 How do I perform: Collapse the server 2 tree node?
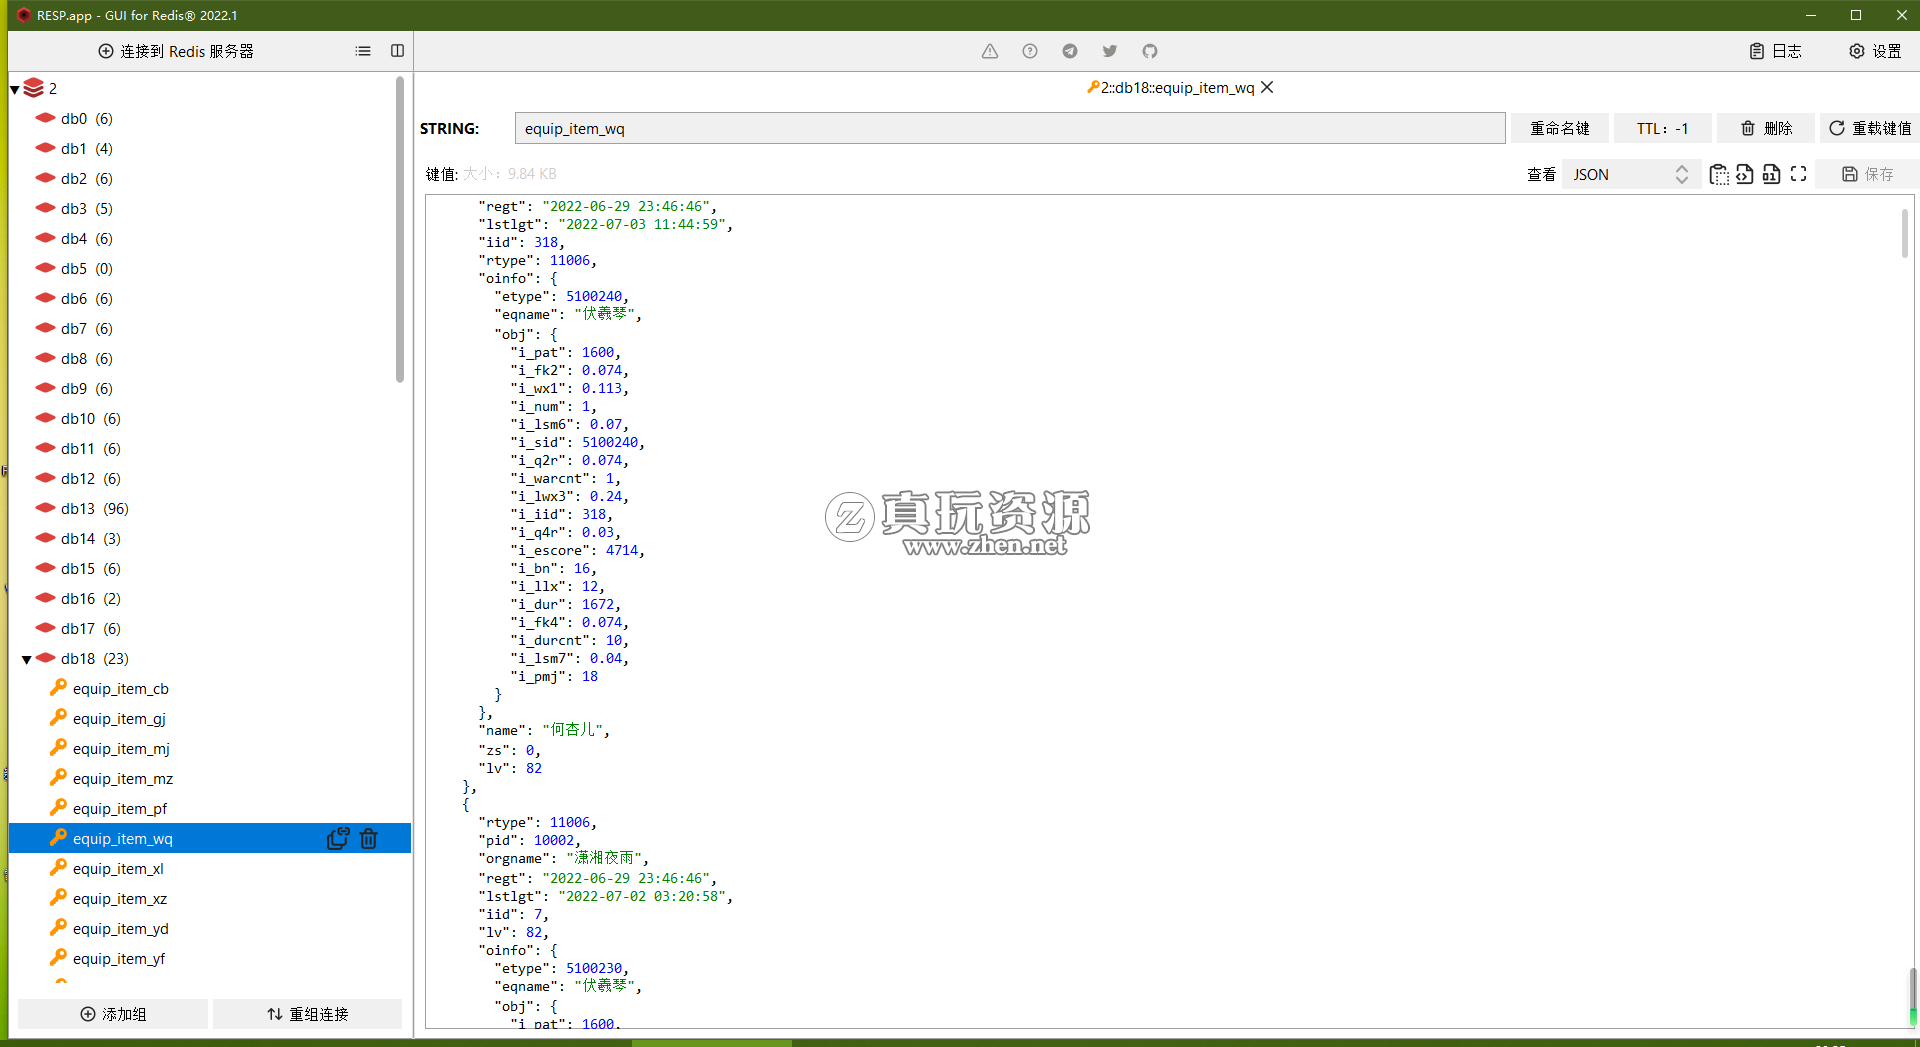pos(15,89)
